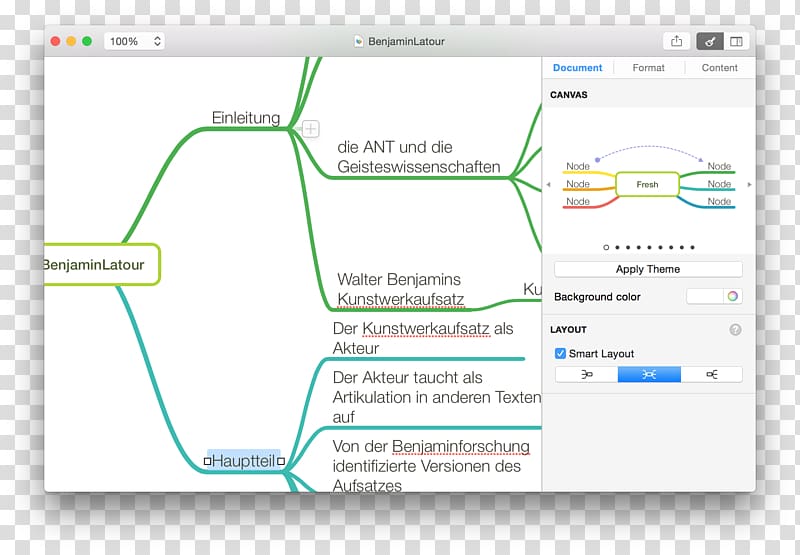Select the two-sided centered layout icon
This screenshot has width=800, height=555.
pos(649,374)
